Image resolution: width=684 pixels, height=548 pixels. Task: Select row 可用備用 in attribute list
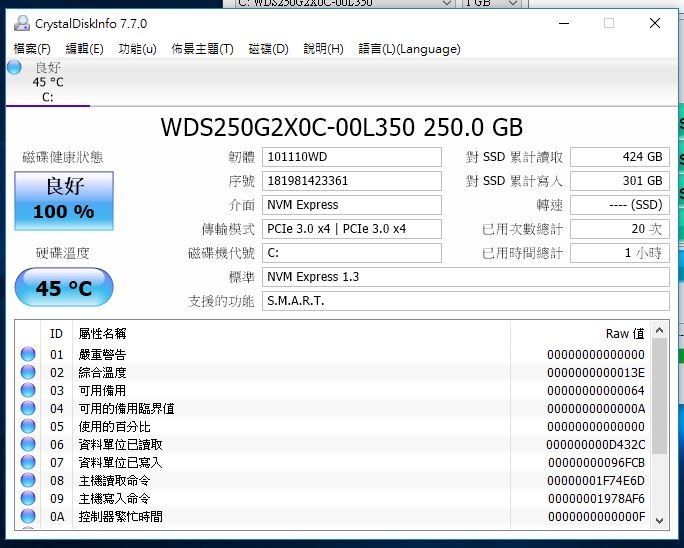333,390
